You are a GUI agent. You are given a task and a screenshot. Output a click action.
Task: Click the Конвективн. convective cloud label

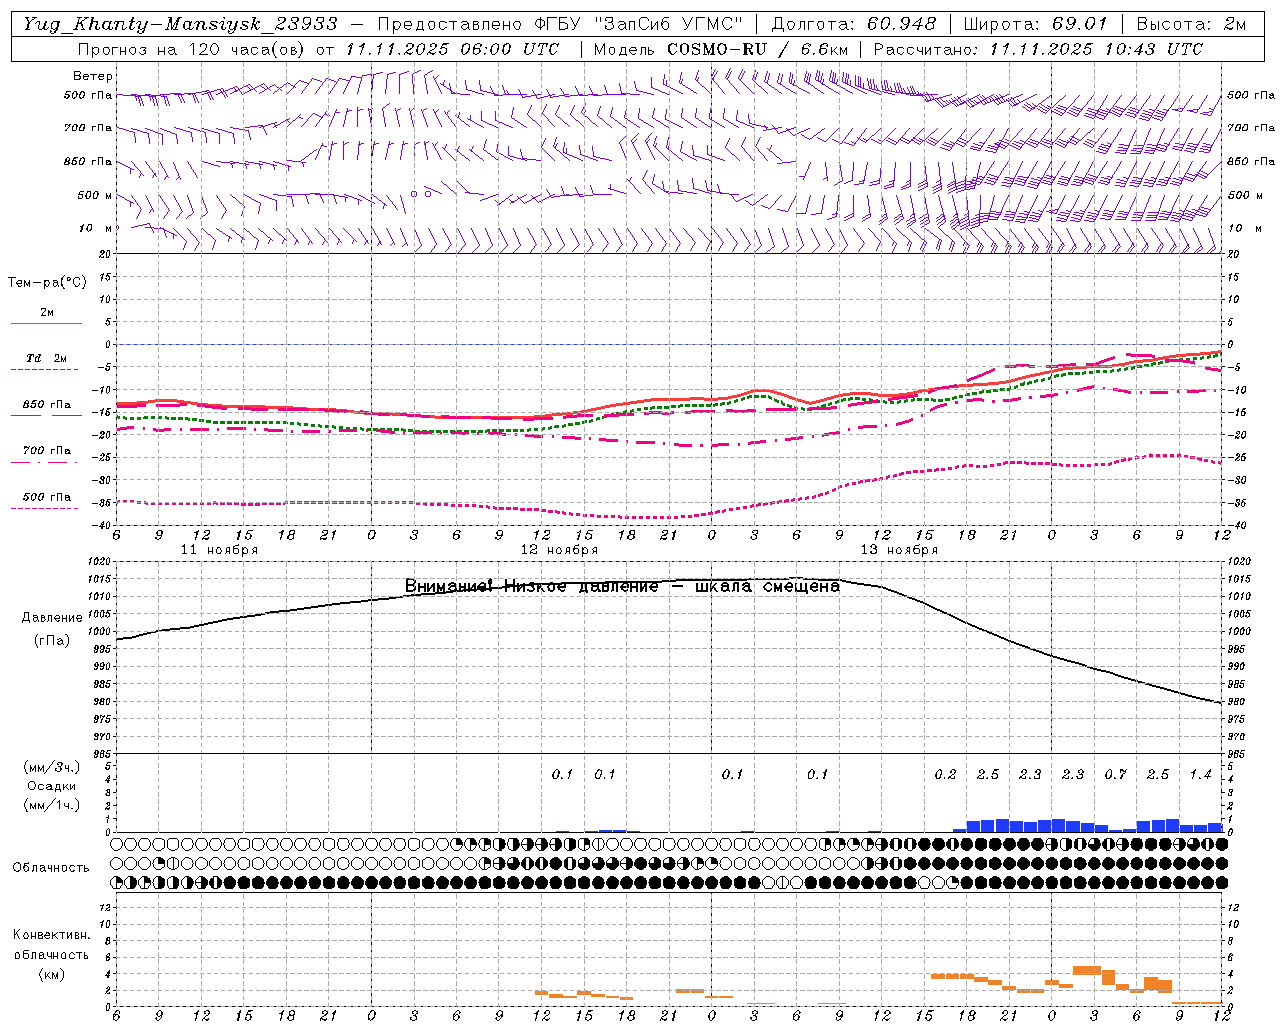51,935
